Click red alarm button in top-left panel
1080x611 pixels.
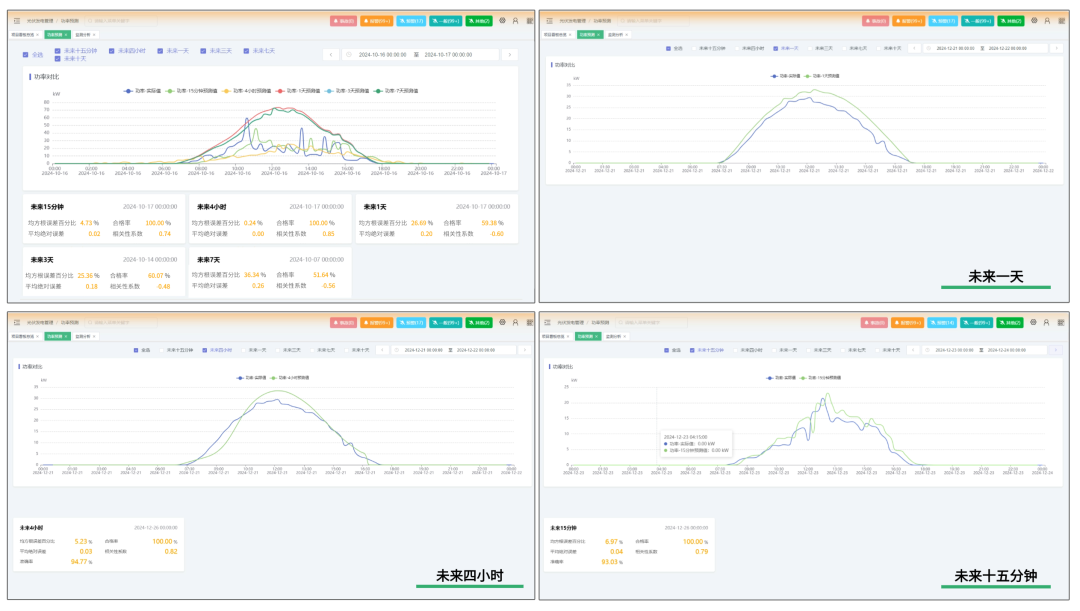coord(343,21)
